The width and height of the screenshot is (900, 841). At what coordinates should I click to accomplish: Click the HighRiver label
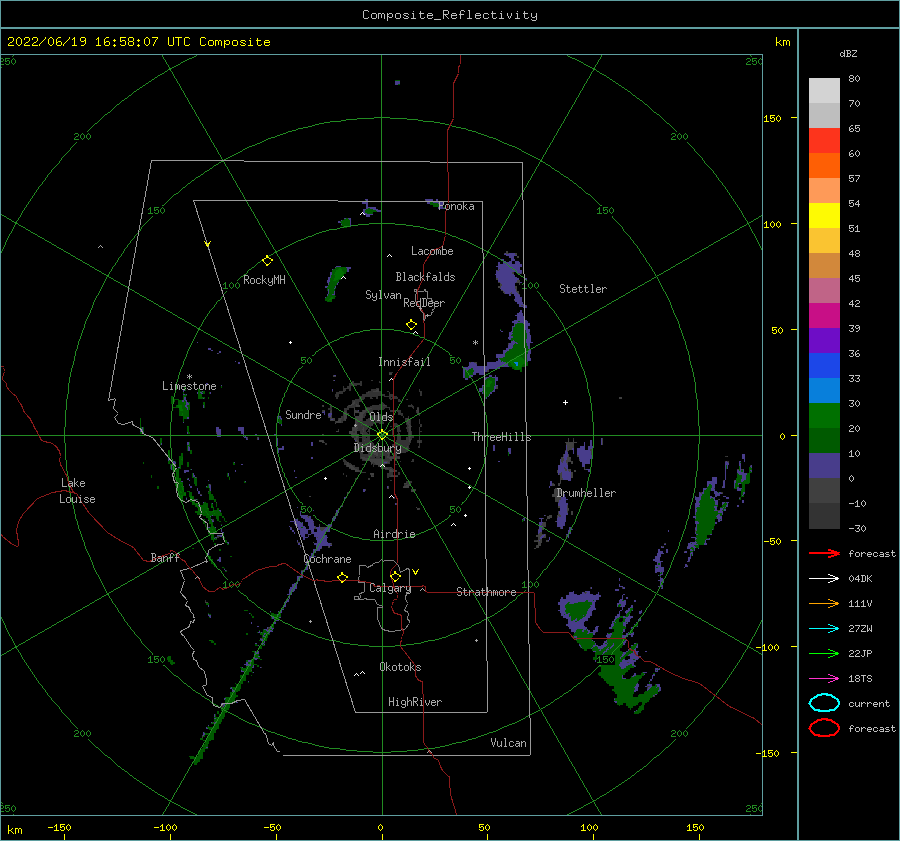[415, 702]
